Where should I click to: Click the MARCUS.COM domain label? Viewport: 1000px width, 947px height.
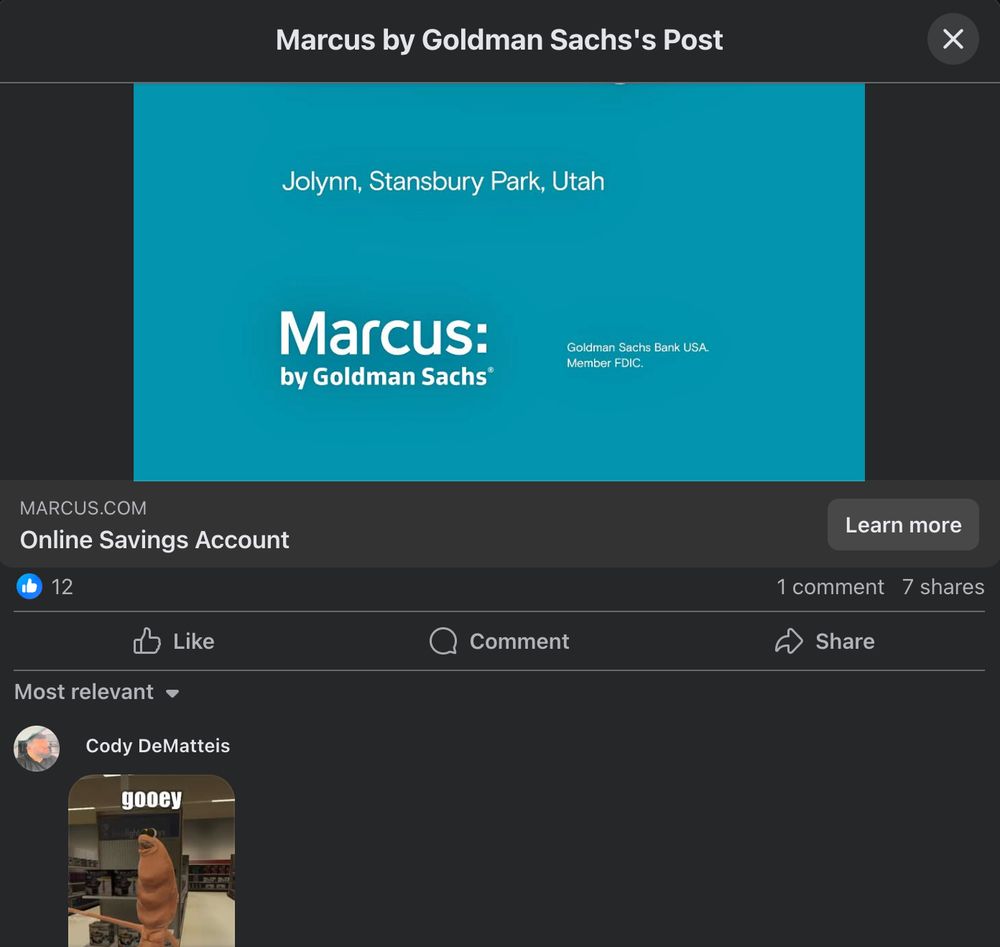click(x=83, y=508)
